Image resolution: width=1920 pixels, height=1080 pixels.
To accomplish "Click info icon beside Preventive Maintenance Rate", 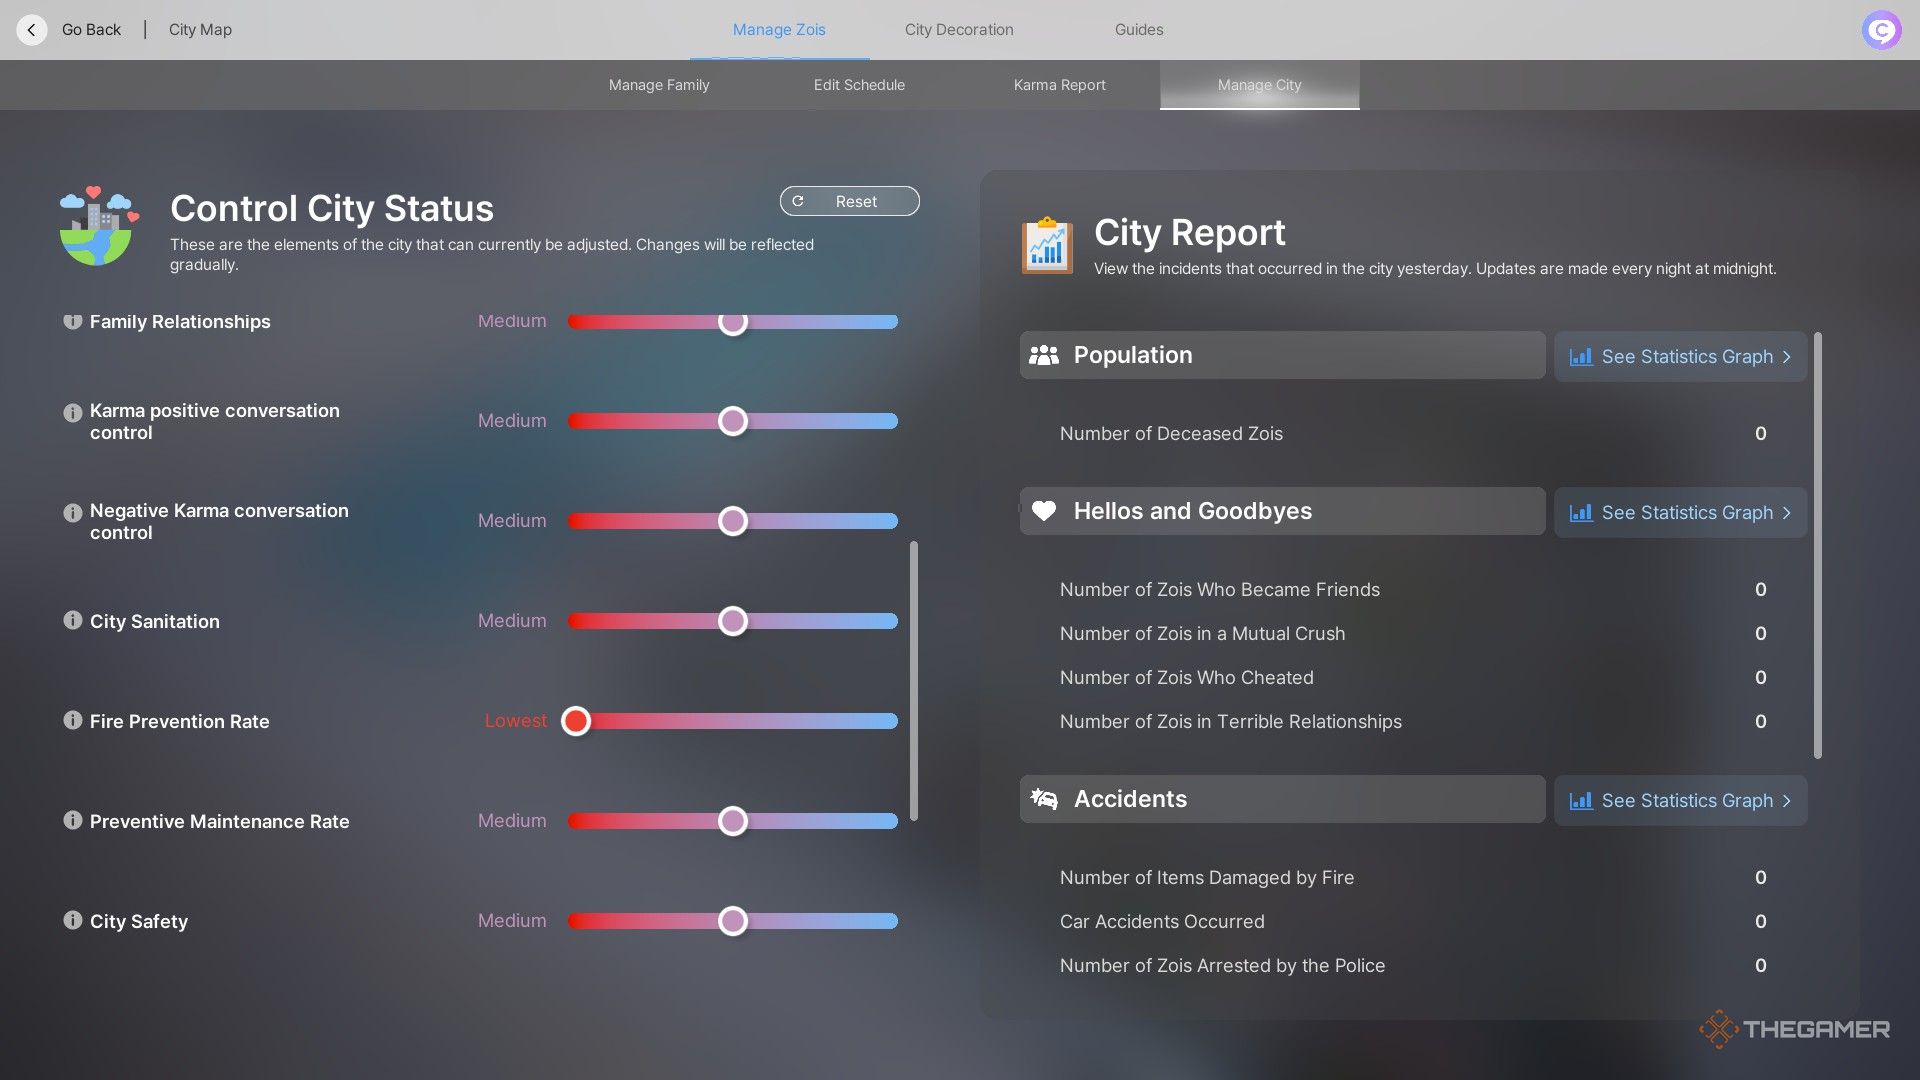I will pos(72,820).
